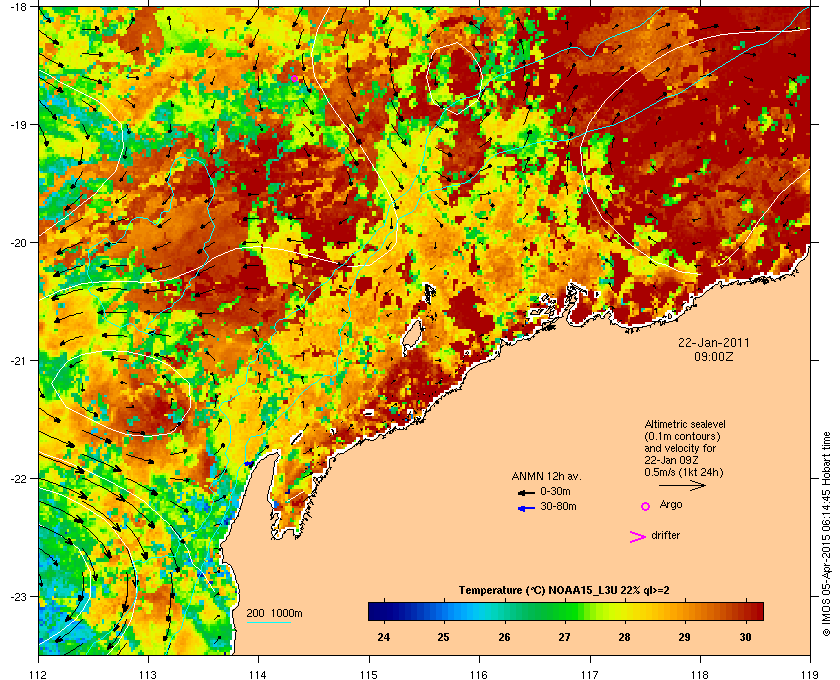Click the IMOS copyright timestamp text
The width and height of the screenshot is (840, 680).
(x=827, y=534)
